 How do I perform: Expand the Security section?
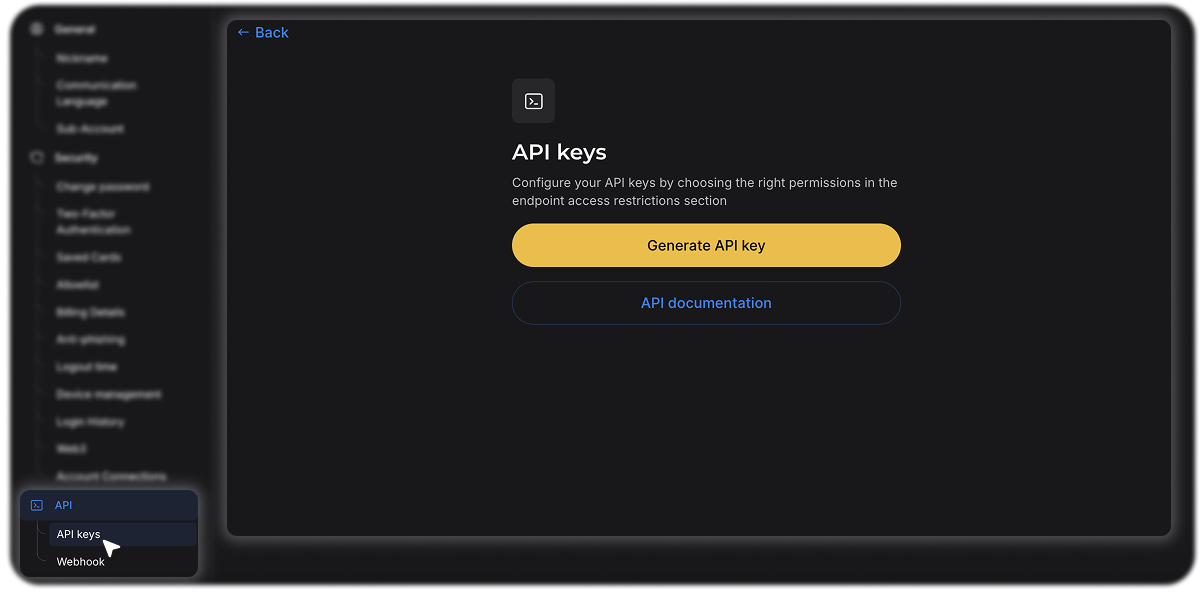tap(77, 158)
